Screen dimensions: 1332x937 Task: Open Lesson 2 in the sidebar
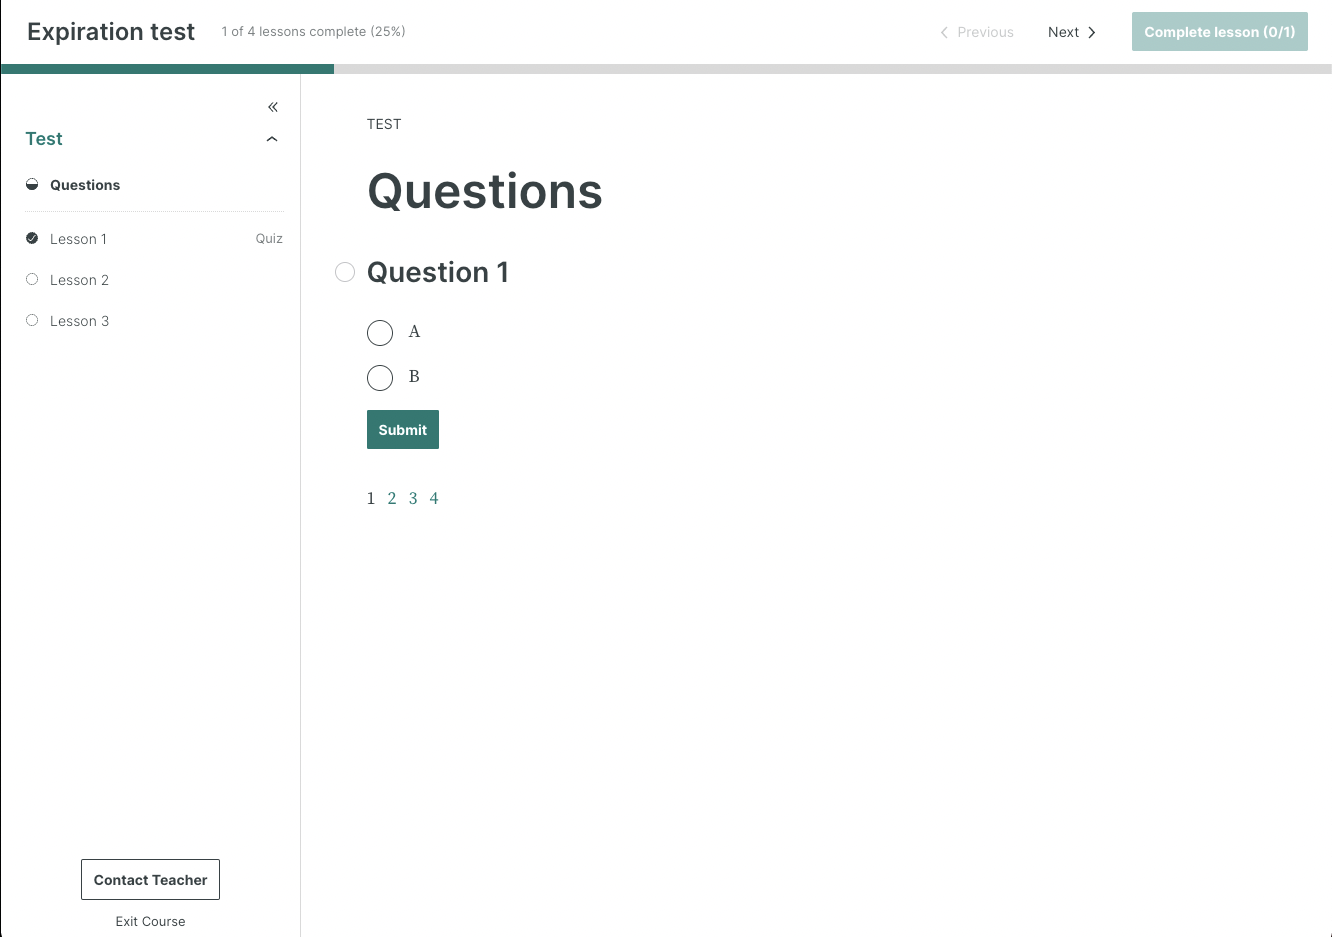click(79, 280)
